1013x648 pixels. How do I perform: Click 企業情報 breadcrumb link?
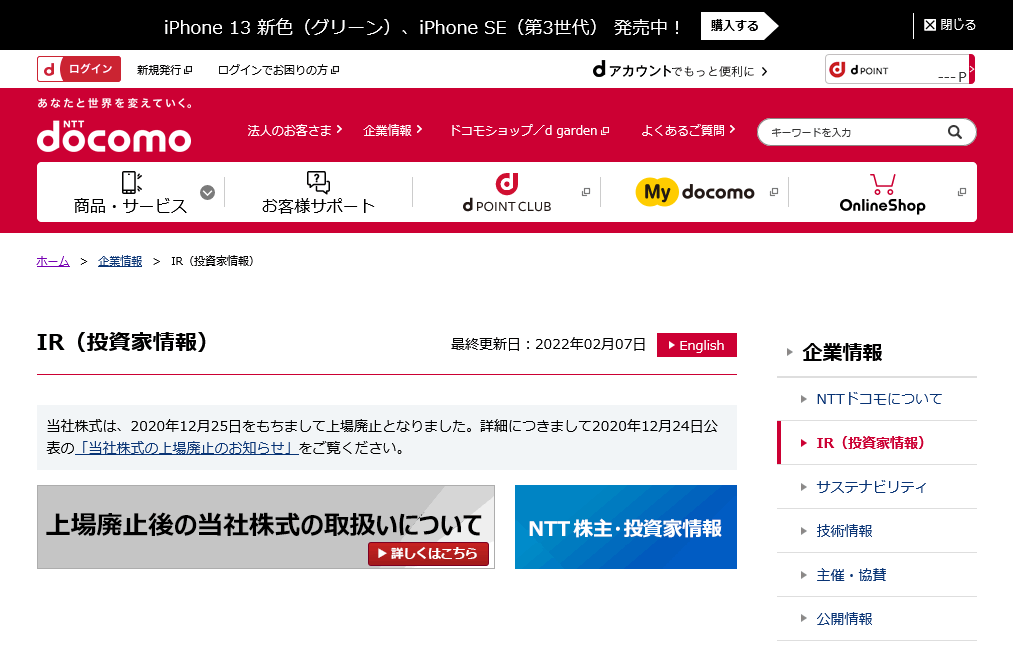pos(120,261)
